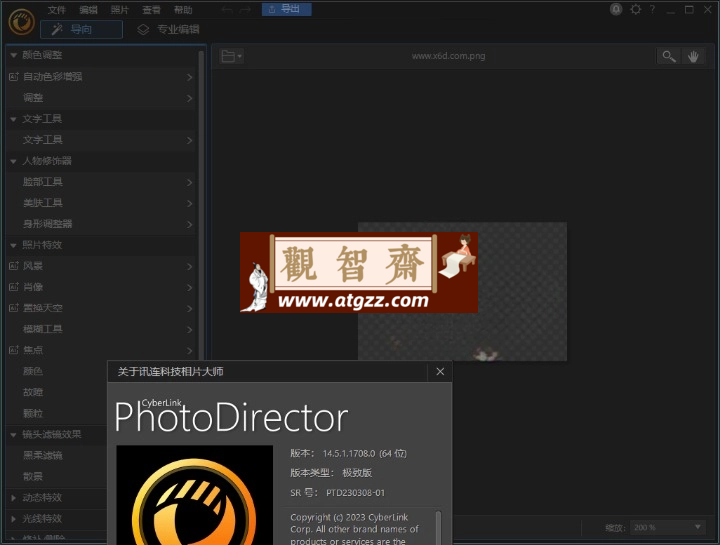Open 自动色彩增强 tool
Viewport: 720px width, 545px height.
click(102, 77)
